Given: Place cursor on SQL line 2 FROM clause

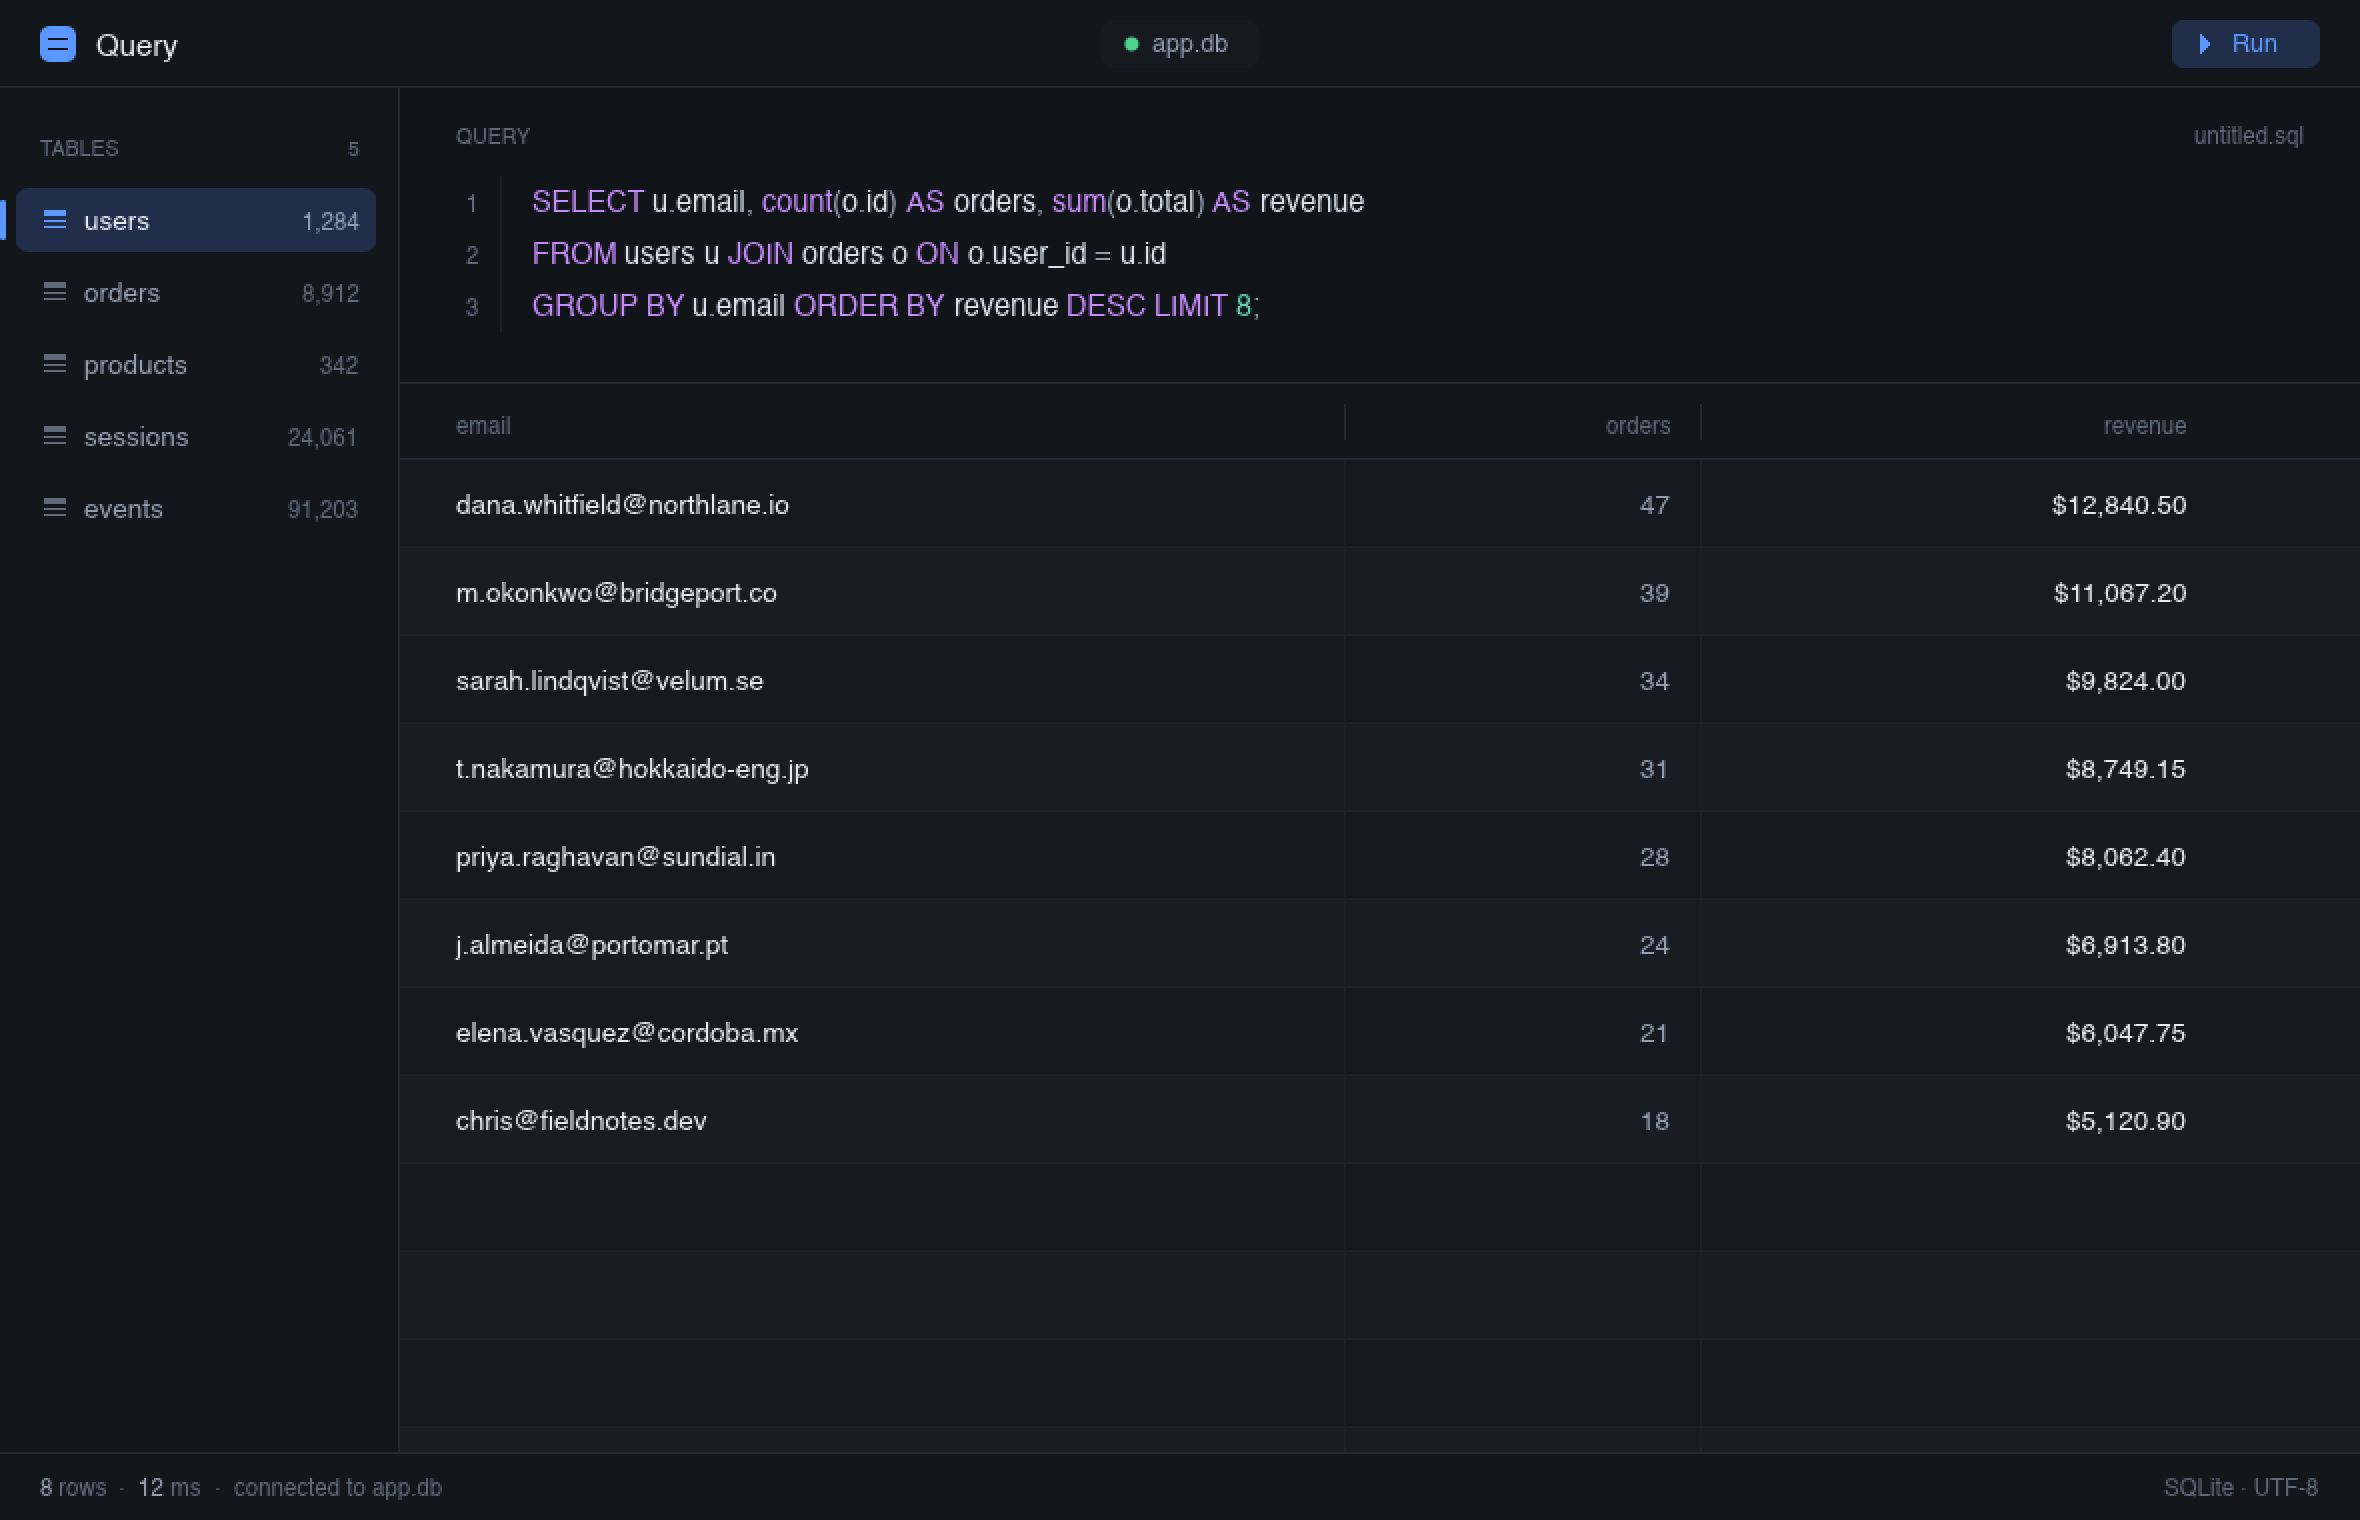Looking at the screenshot, I should point(849,254).
